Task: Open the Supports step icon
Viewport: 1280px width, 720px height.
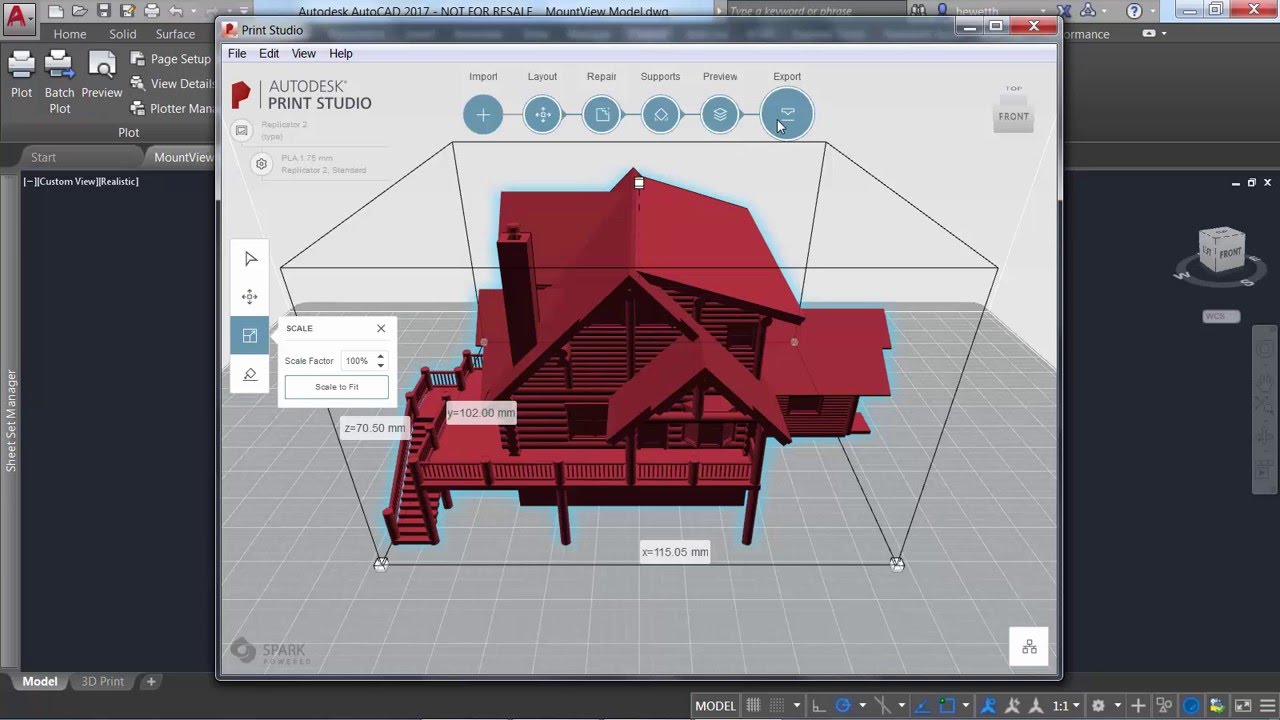Action: [661, 114]
